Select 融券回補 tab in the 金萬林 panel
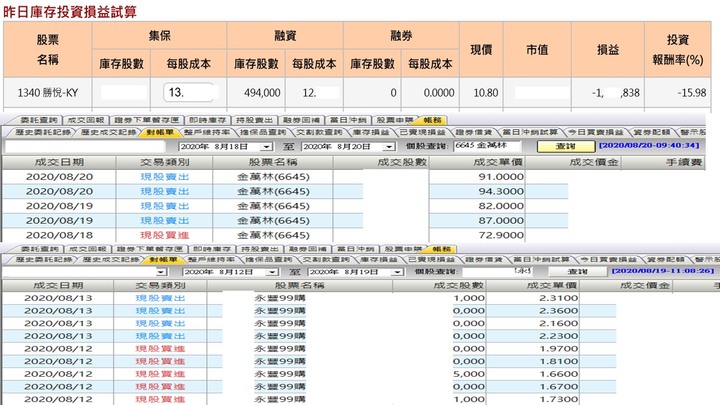Screen dimensions: 720x405 tap(301, 120)
